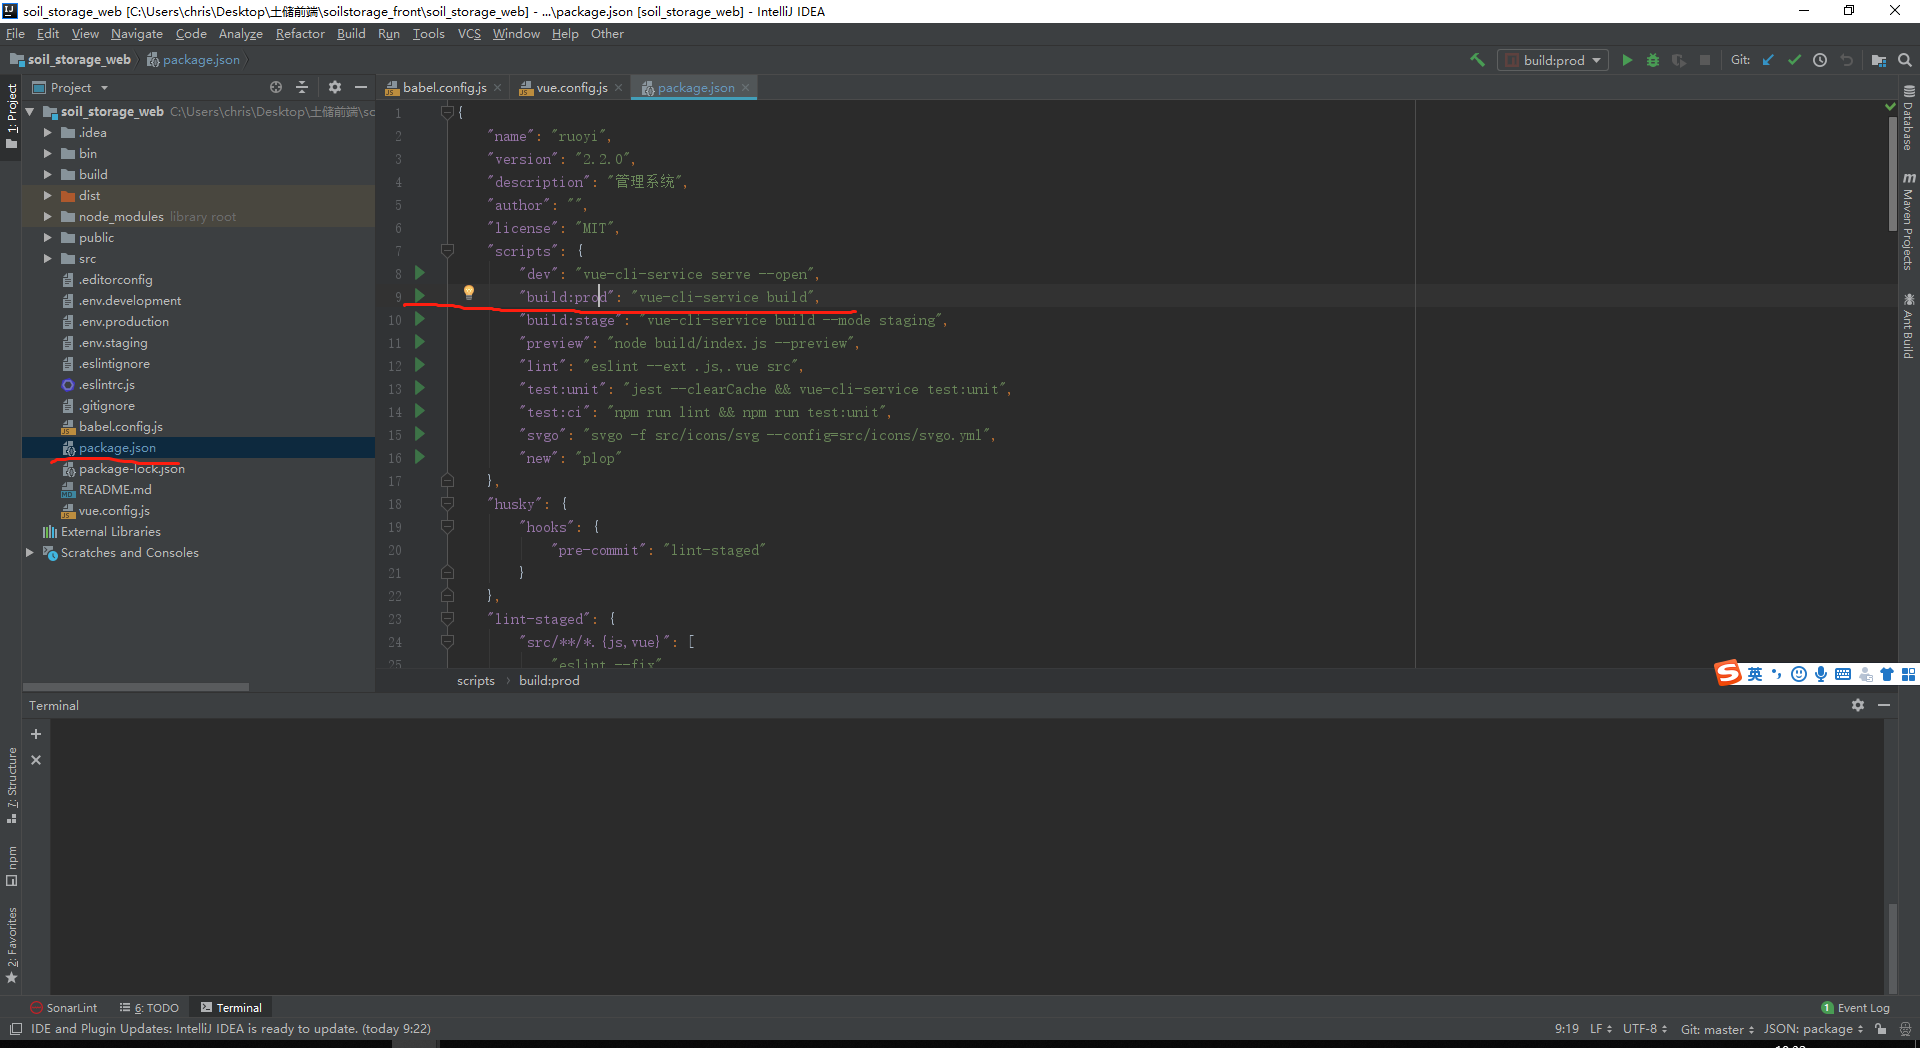Toggle the npm tool window
This screenshot has width=1920, height=1048.
[12, 866]
